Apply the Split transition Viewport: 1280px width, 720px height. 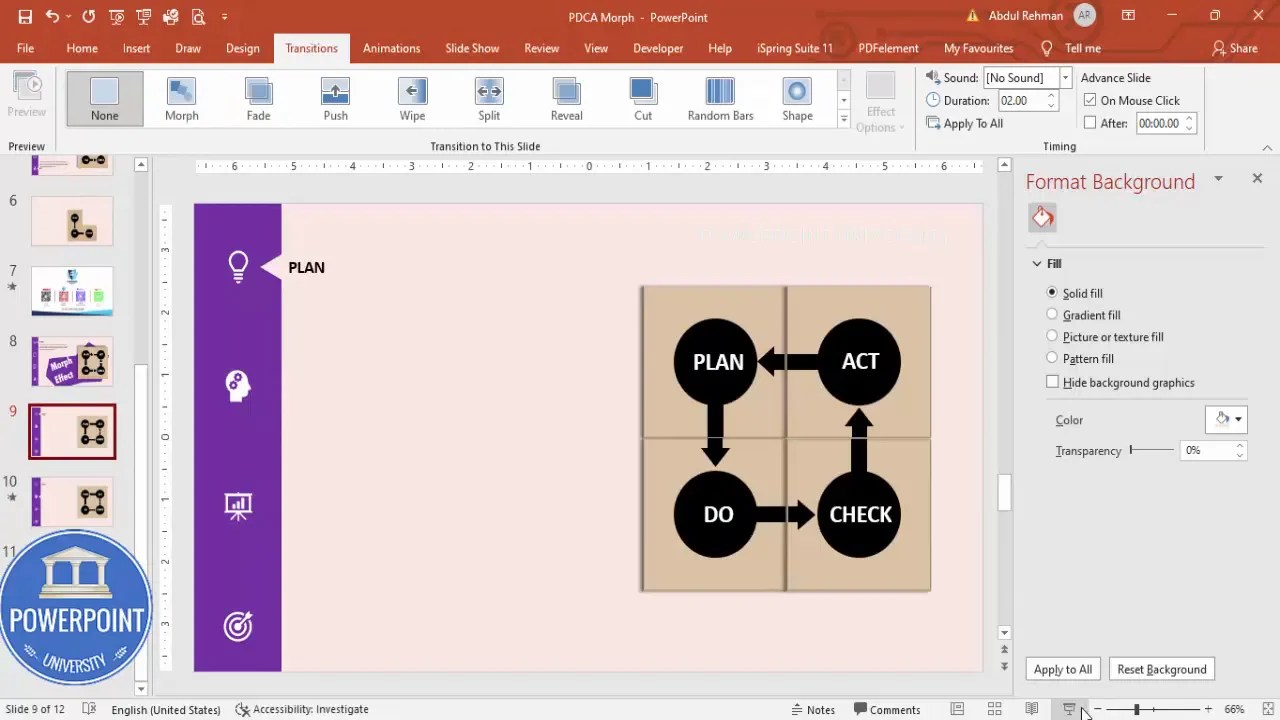489,99
